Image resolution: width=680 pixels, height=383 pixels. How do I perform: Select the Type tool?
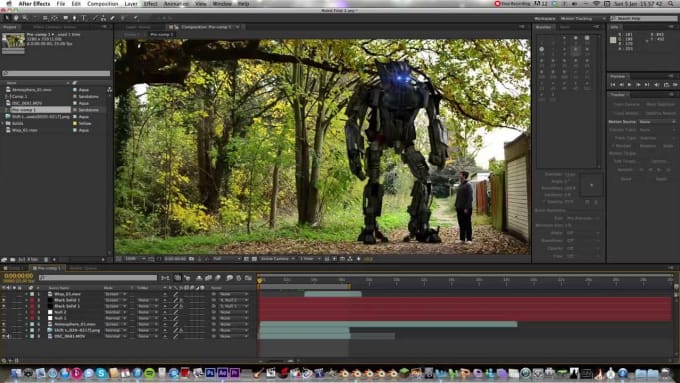(x=84, y=18)
